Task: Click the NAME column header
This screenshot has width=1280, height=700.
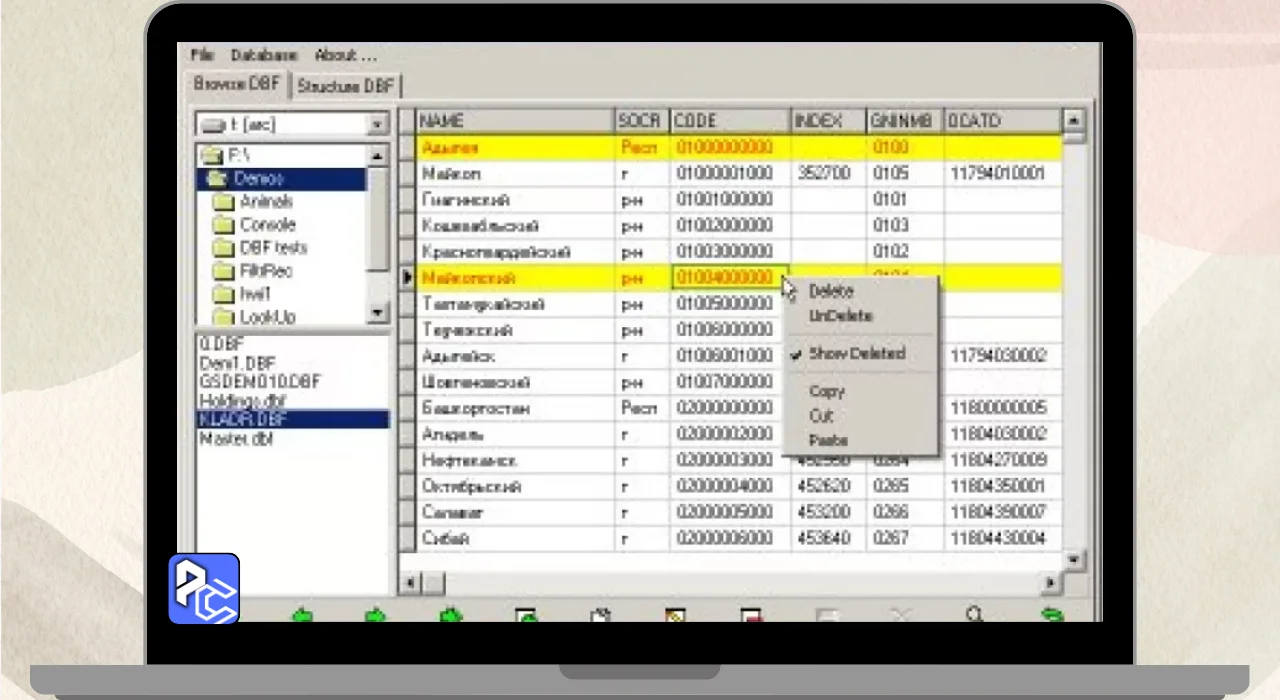Action: (514, 121)
